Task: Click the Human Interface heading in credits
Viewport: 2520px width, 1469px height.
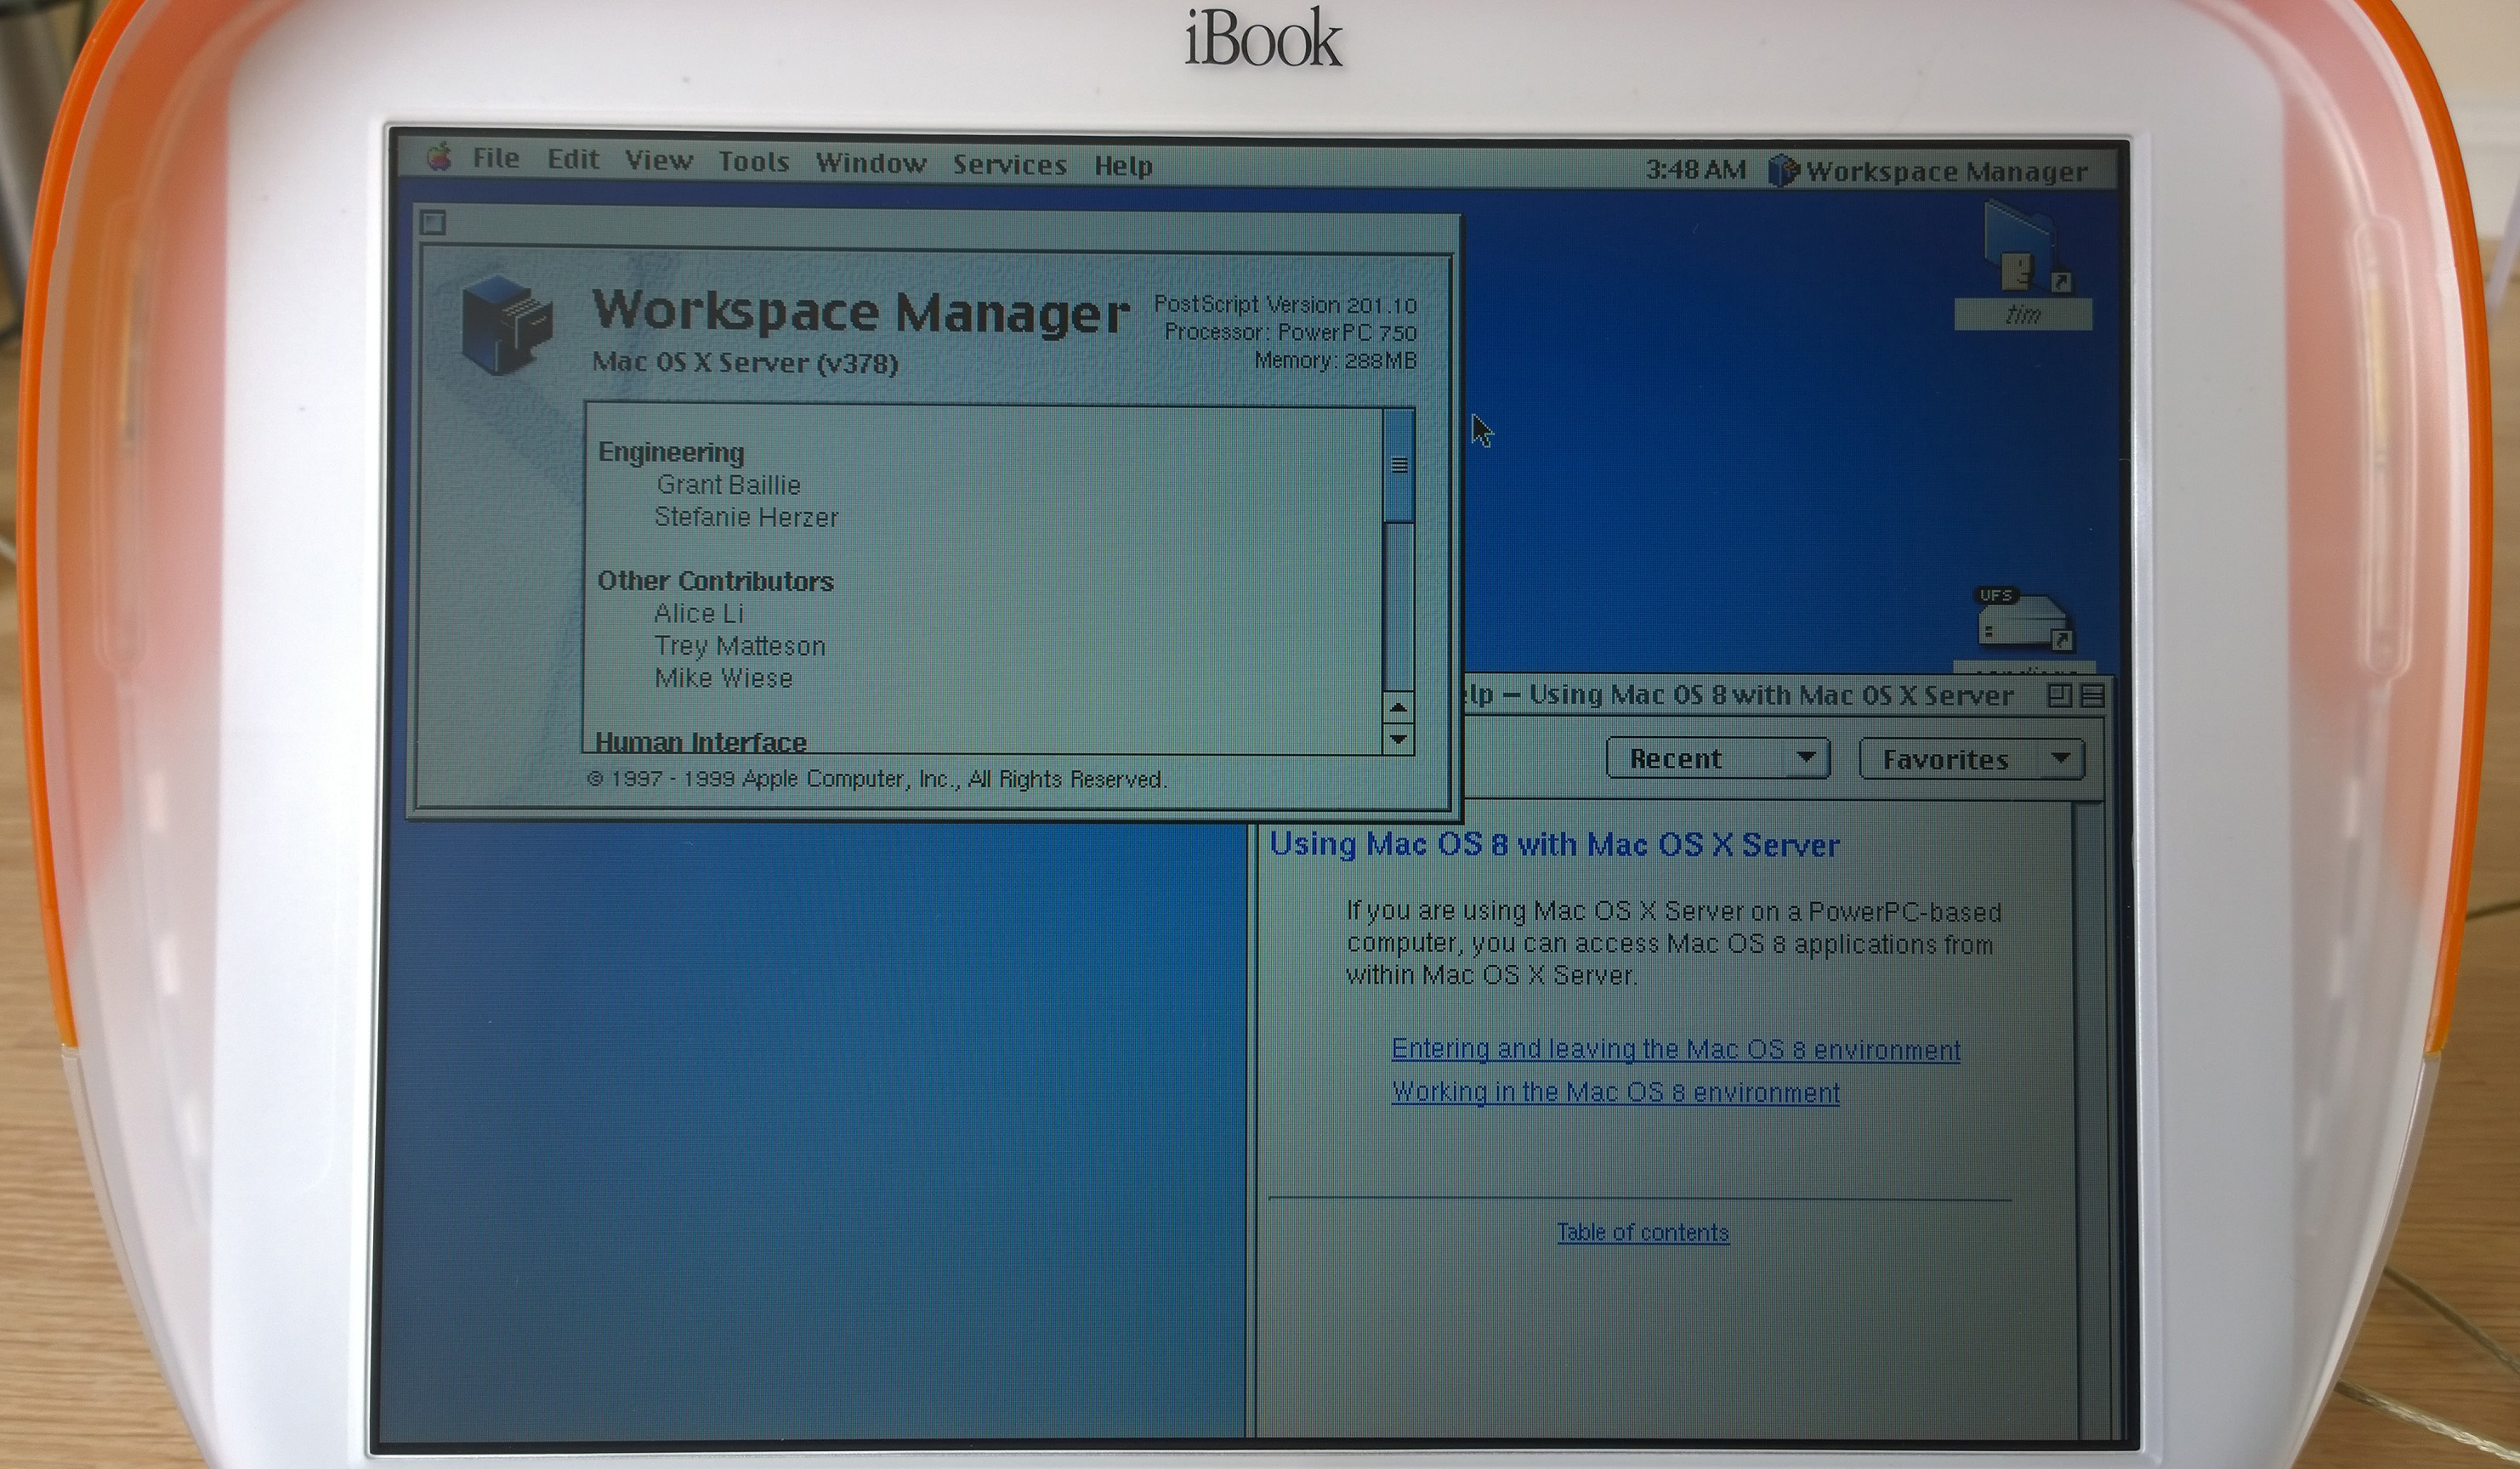Action: [701, 741]
